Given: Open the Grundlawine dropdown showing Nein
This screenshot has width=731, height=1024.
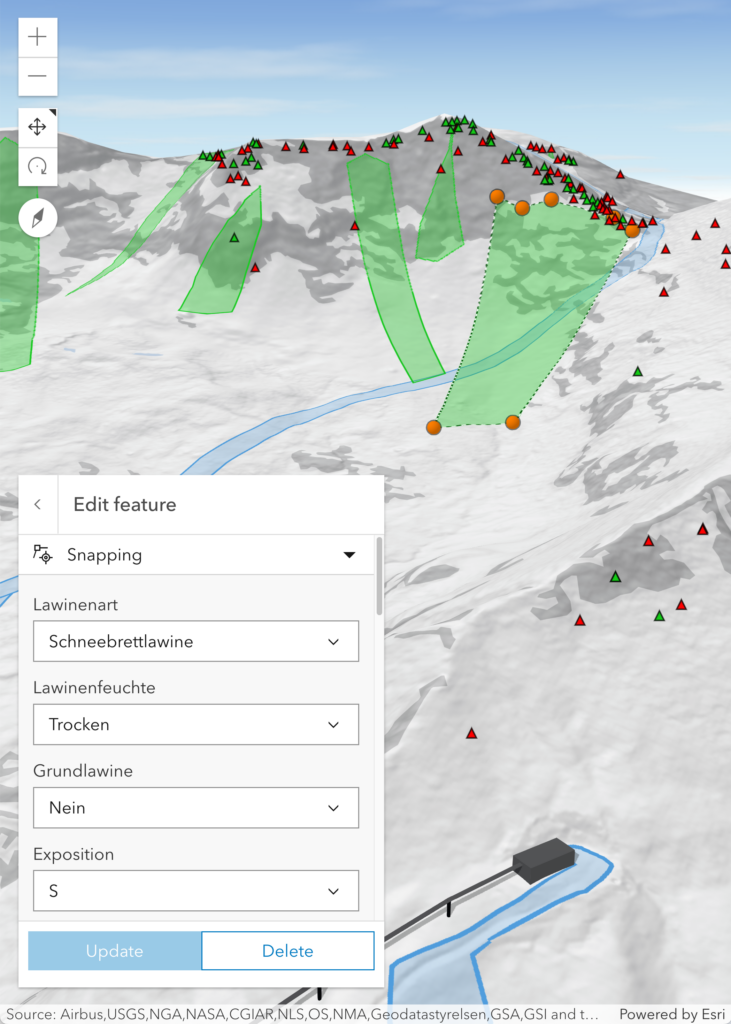Looking at the screenshot, I should 195,807.
